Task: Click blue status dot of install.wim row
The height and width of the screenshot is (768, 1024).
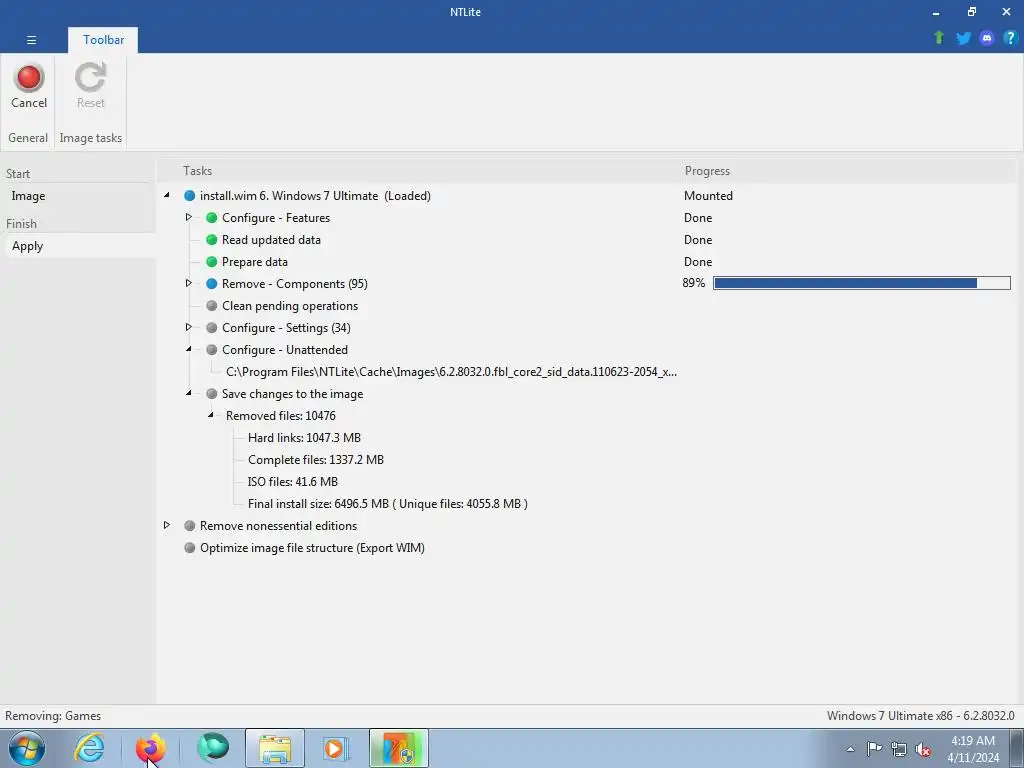Action: 189,196
